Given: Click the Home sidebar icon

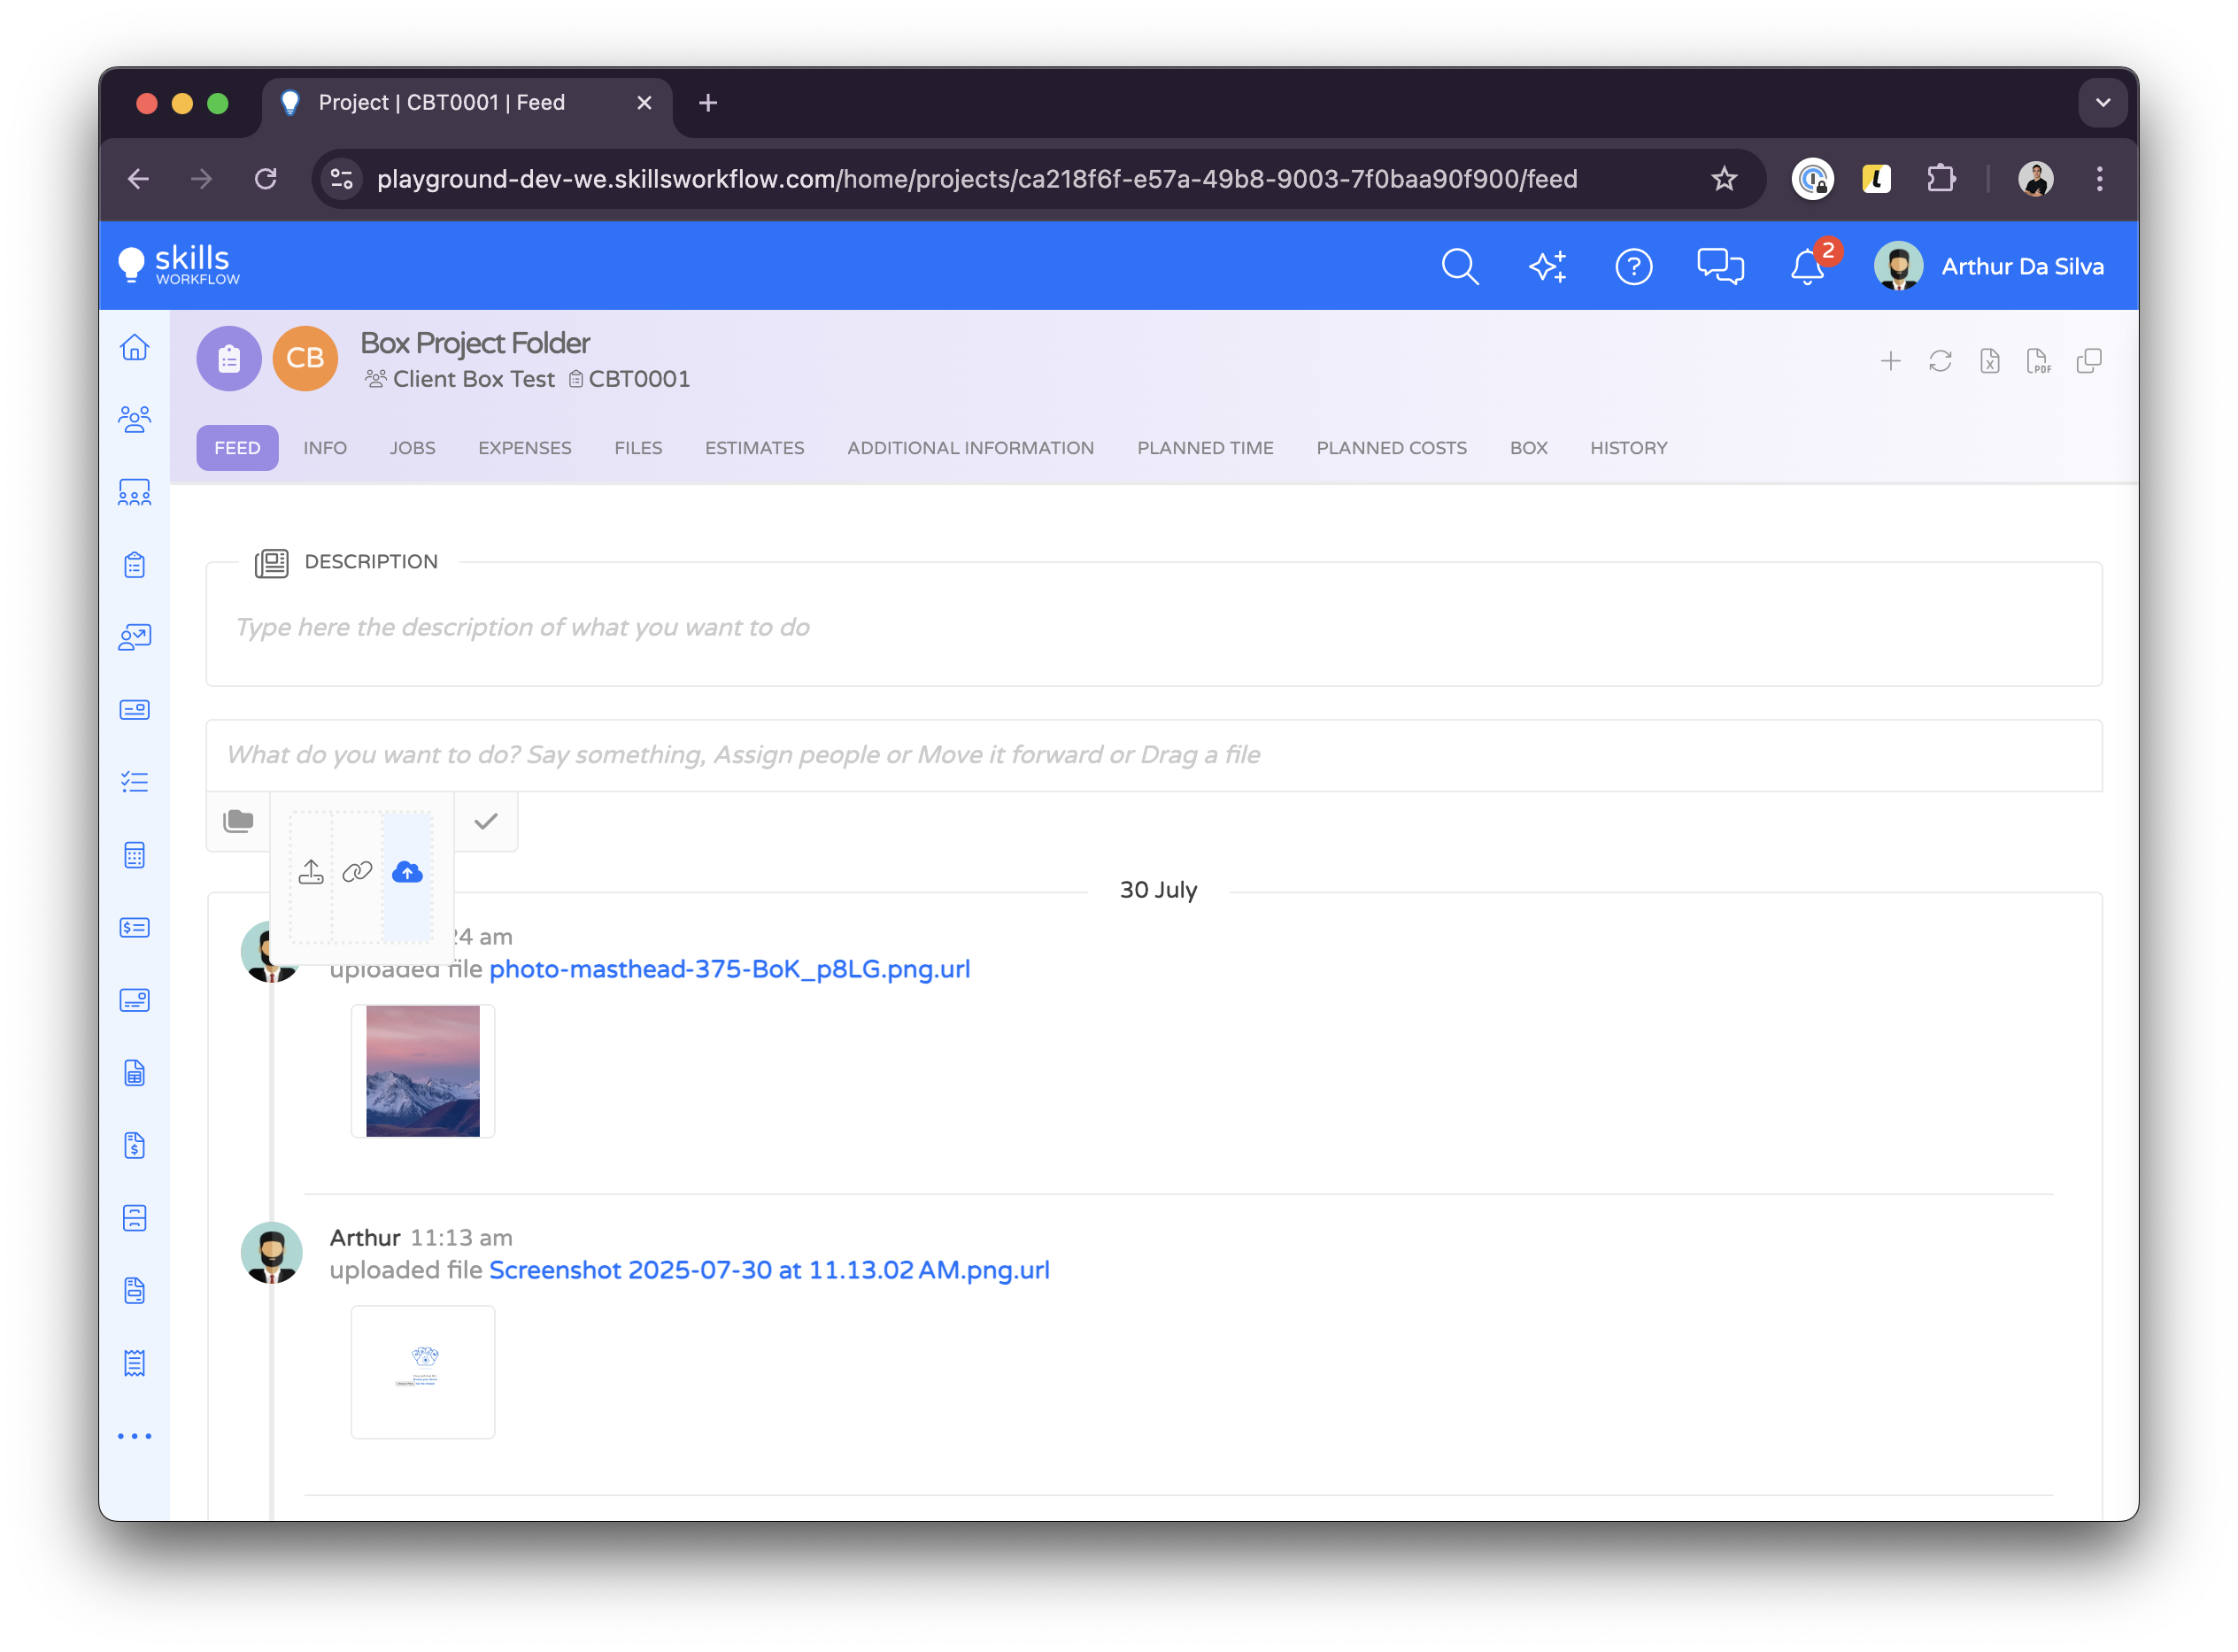Looking at the screenshot, I should 135,347.
